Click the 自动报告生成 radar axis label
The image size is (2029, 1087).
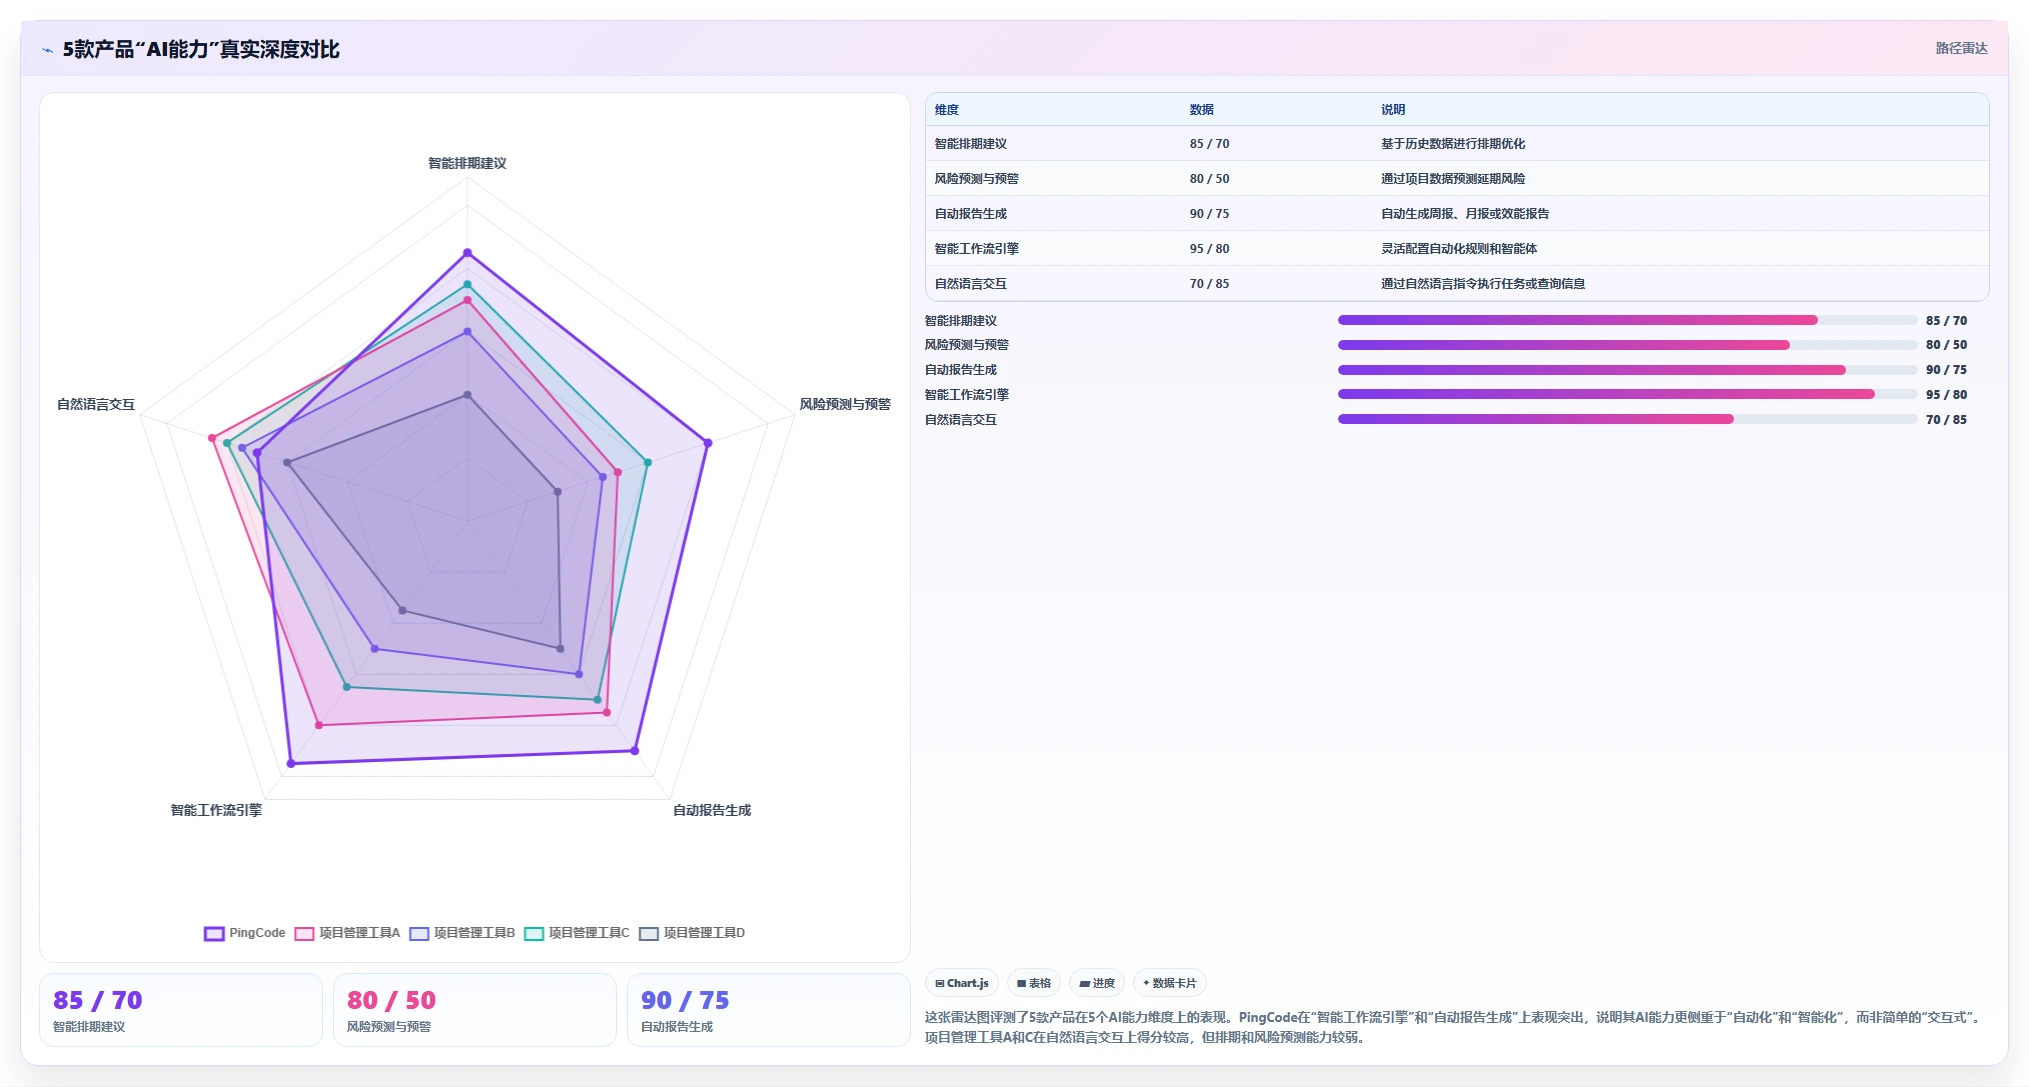point(712,810)
